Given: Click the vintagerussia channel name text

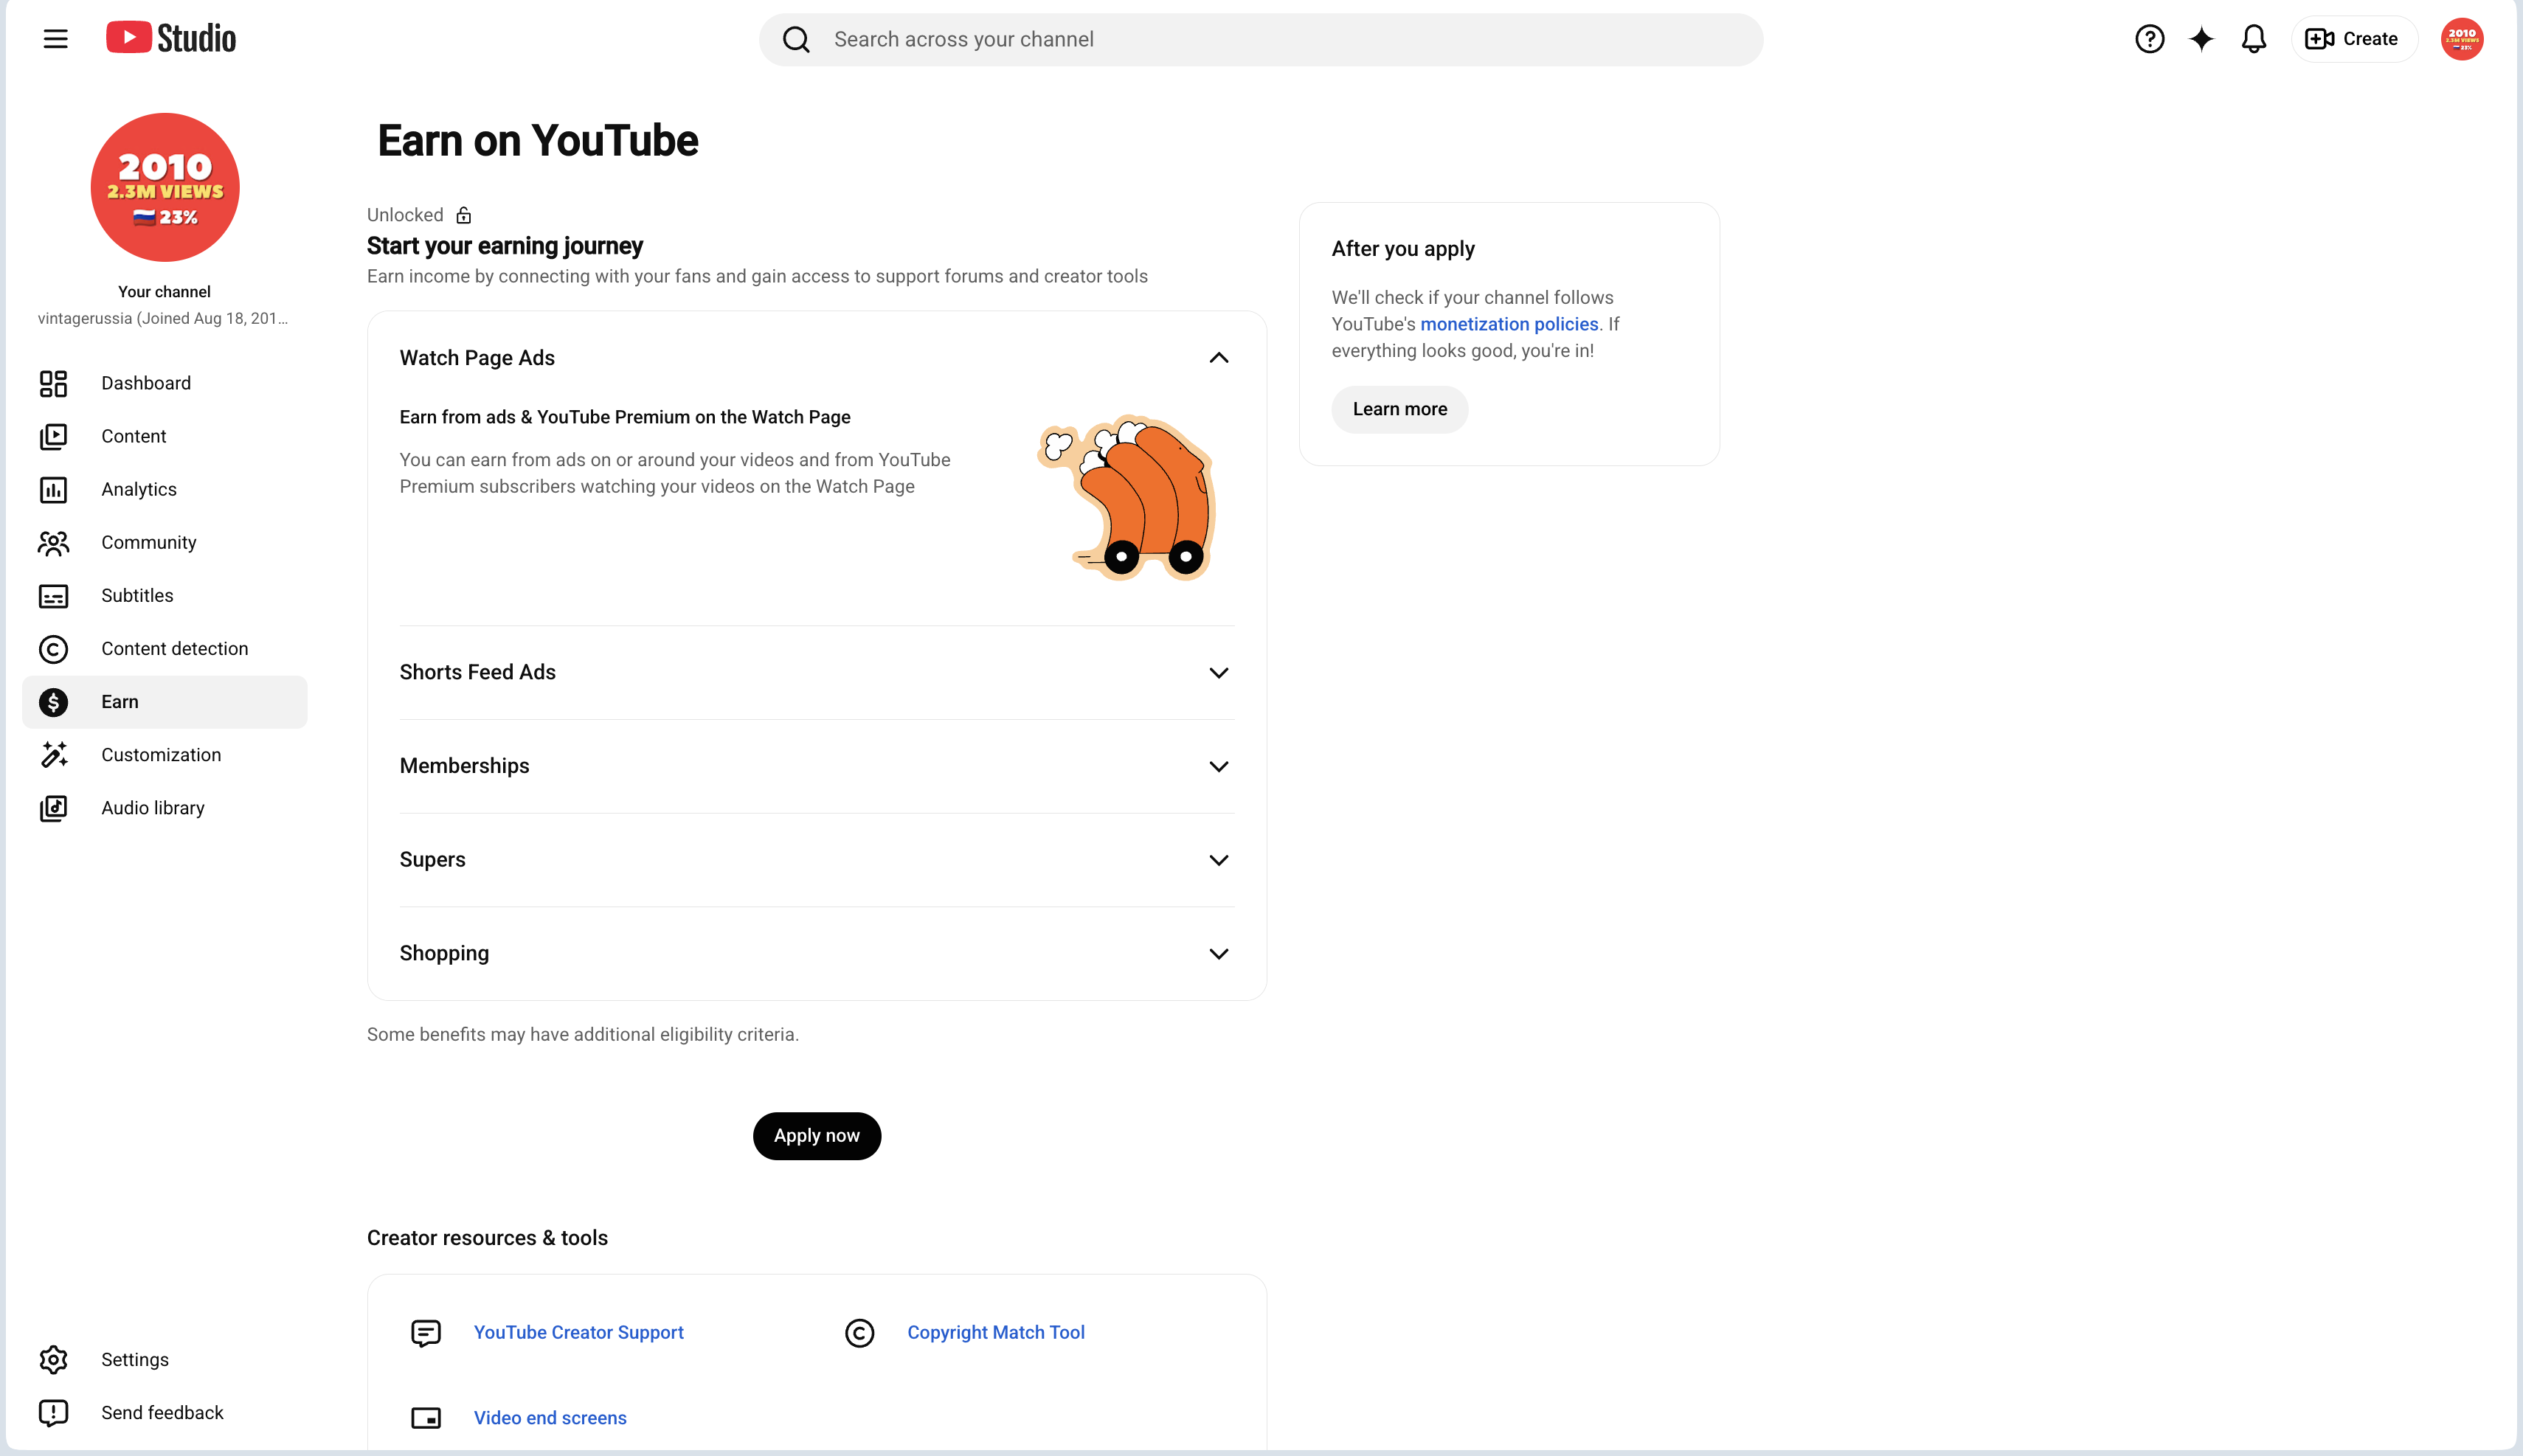Looking at the screenshot, I should pos(163,319).
